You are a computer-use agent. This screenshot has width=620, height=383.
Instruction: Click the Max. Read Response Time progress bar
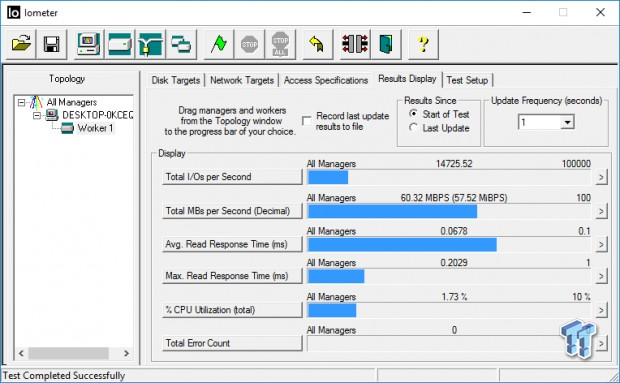coord(449,276)
